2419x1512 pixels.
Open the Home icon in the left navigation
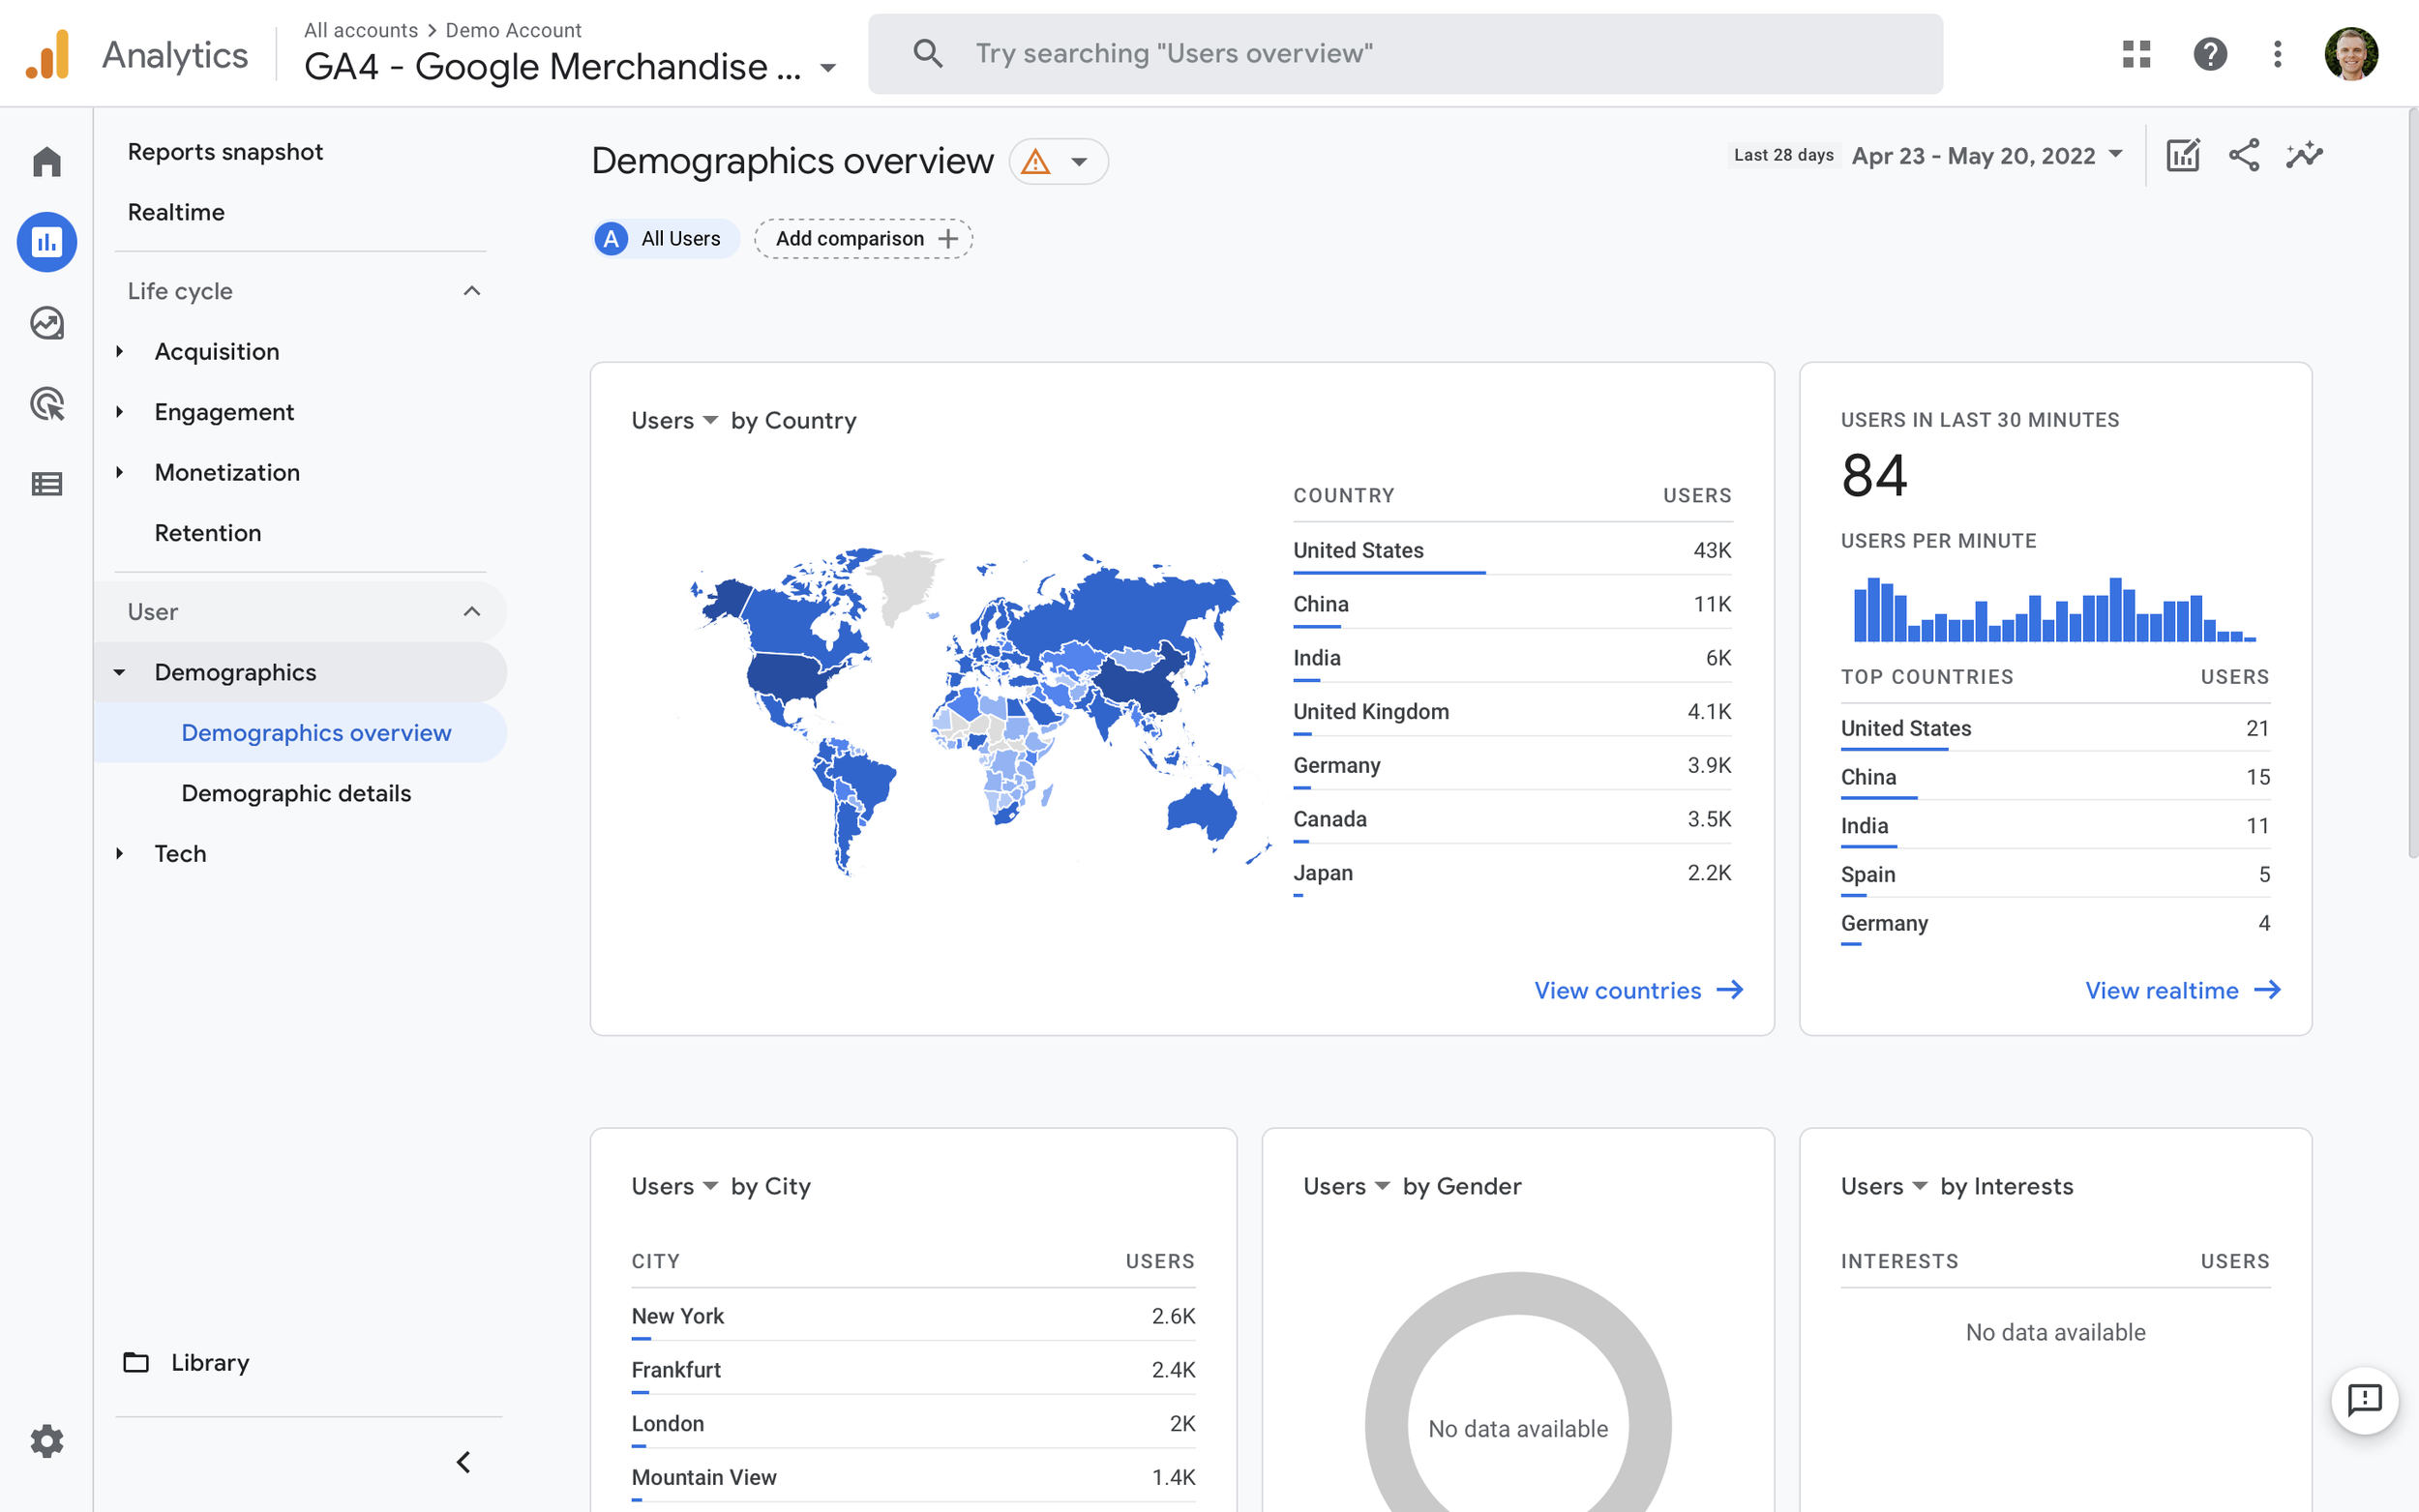[46, 161]
